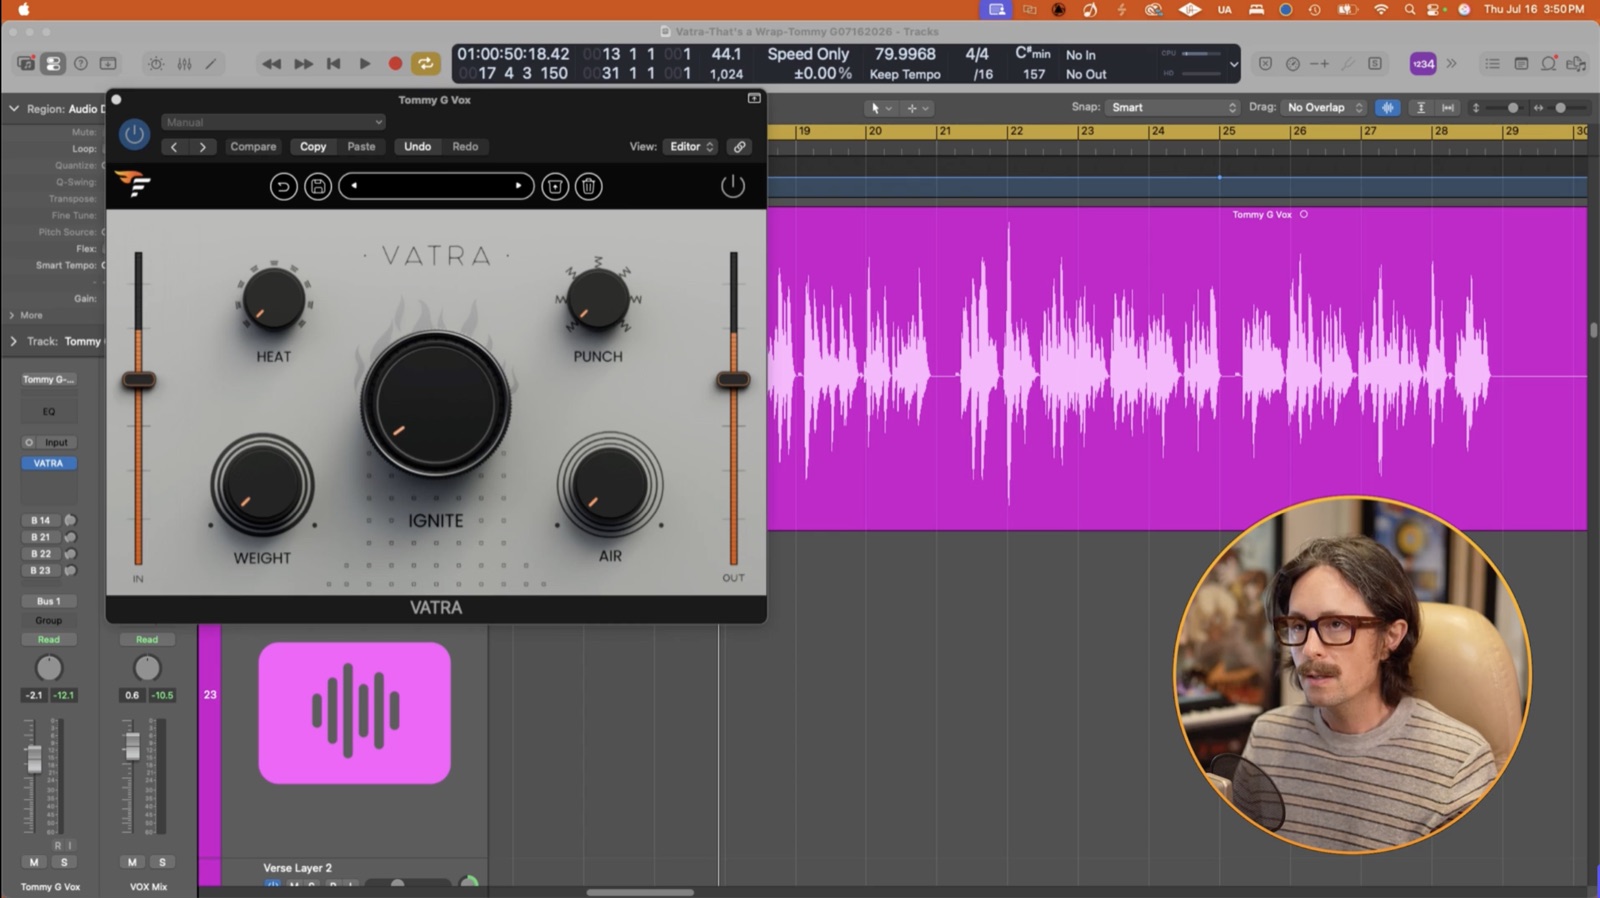The image size is (1600, 898).
Task: Click the VATRA save preset floppy icon
Action: pyautogui.click(x=318, y=186)
